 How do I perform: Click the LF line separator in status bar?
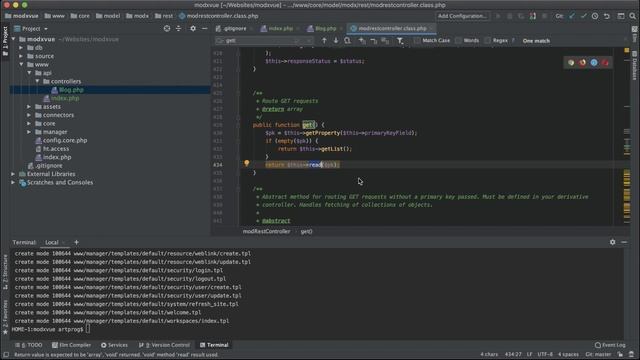pos(529,354)
